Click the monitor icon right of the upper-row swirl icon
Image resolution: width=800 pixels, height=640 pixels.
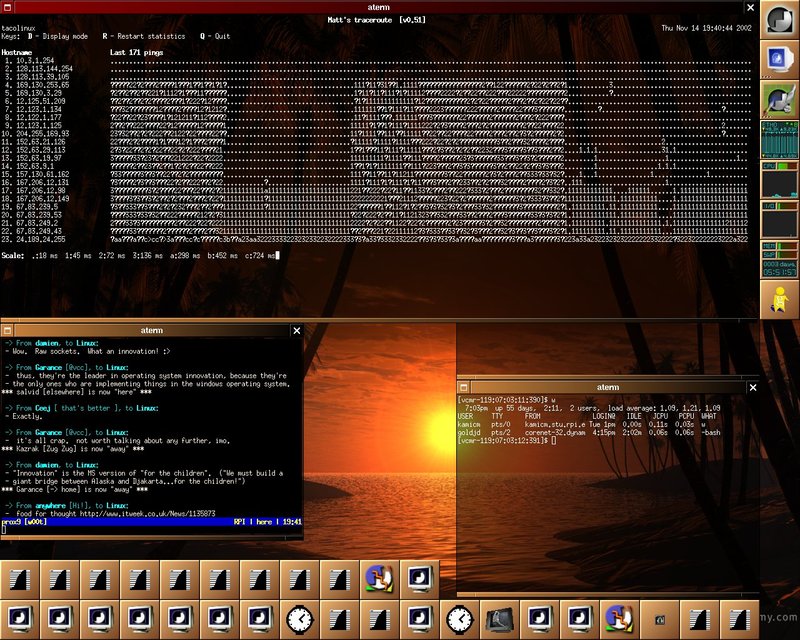pyautogui.click(x=419, y=579)
